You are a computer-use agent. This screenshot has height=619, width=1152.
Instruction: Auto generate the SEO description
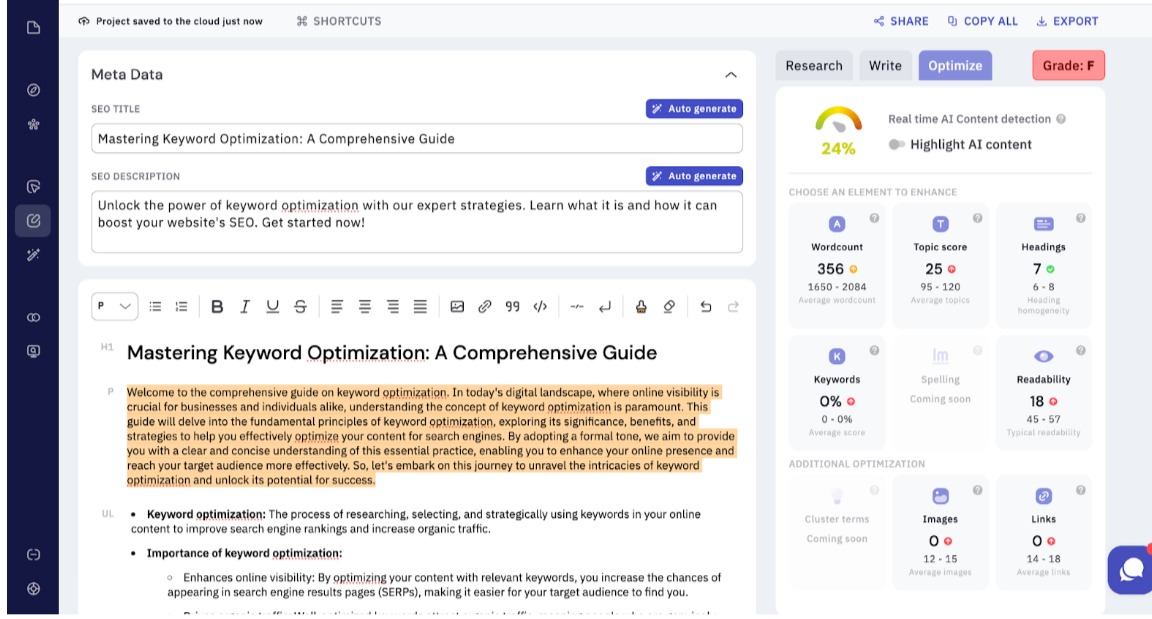point(694,176)
